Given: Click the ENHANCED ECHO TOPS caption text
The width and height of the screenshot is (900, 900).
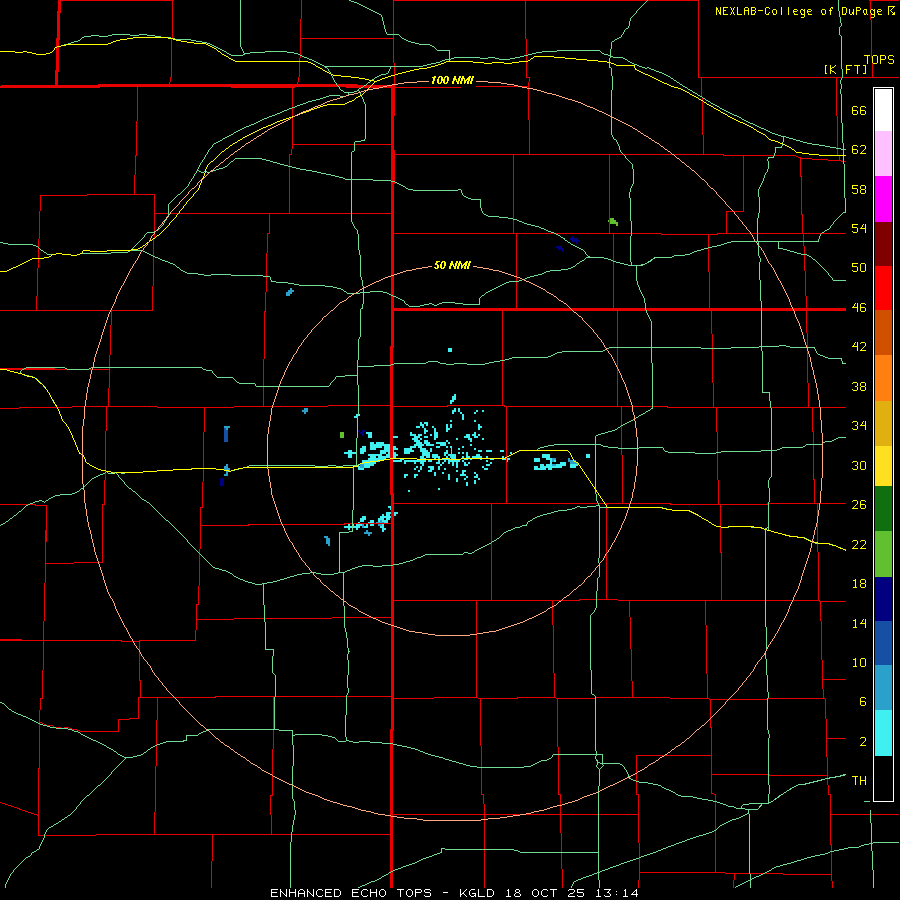Looking at the screenshot, I should tap(351, 893).
